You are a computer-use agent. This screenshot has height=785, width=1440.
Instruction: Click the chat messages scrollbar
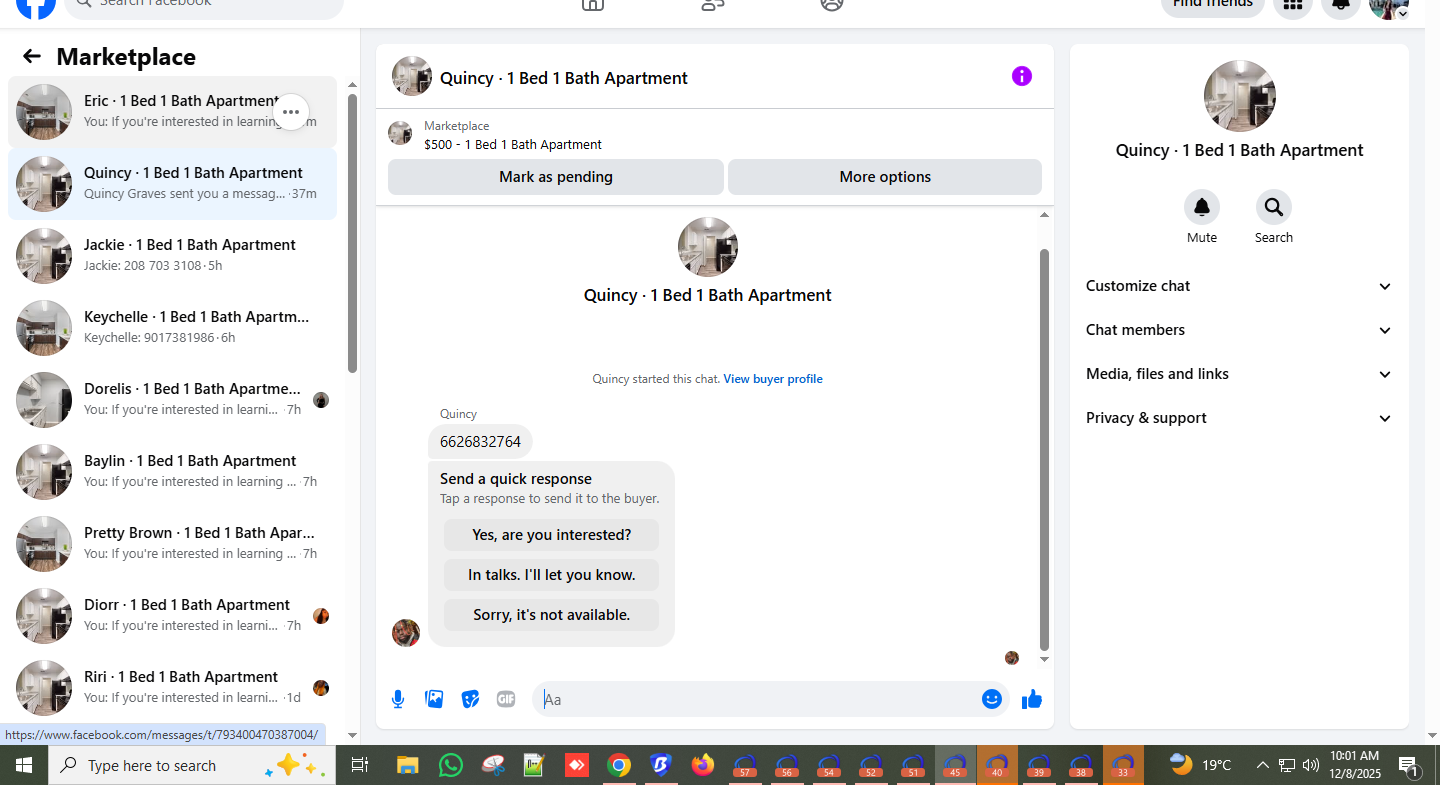(1044, 449)
